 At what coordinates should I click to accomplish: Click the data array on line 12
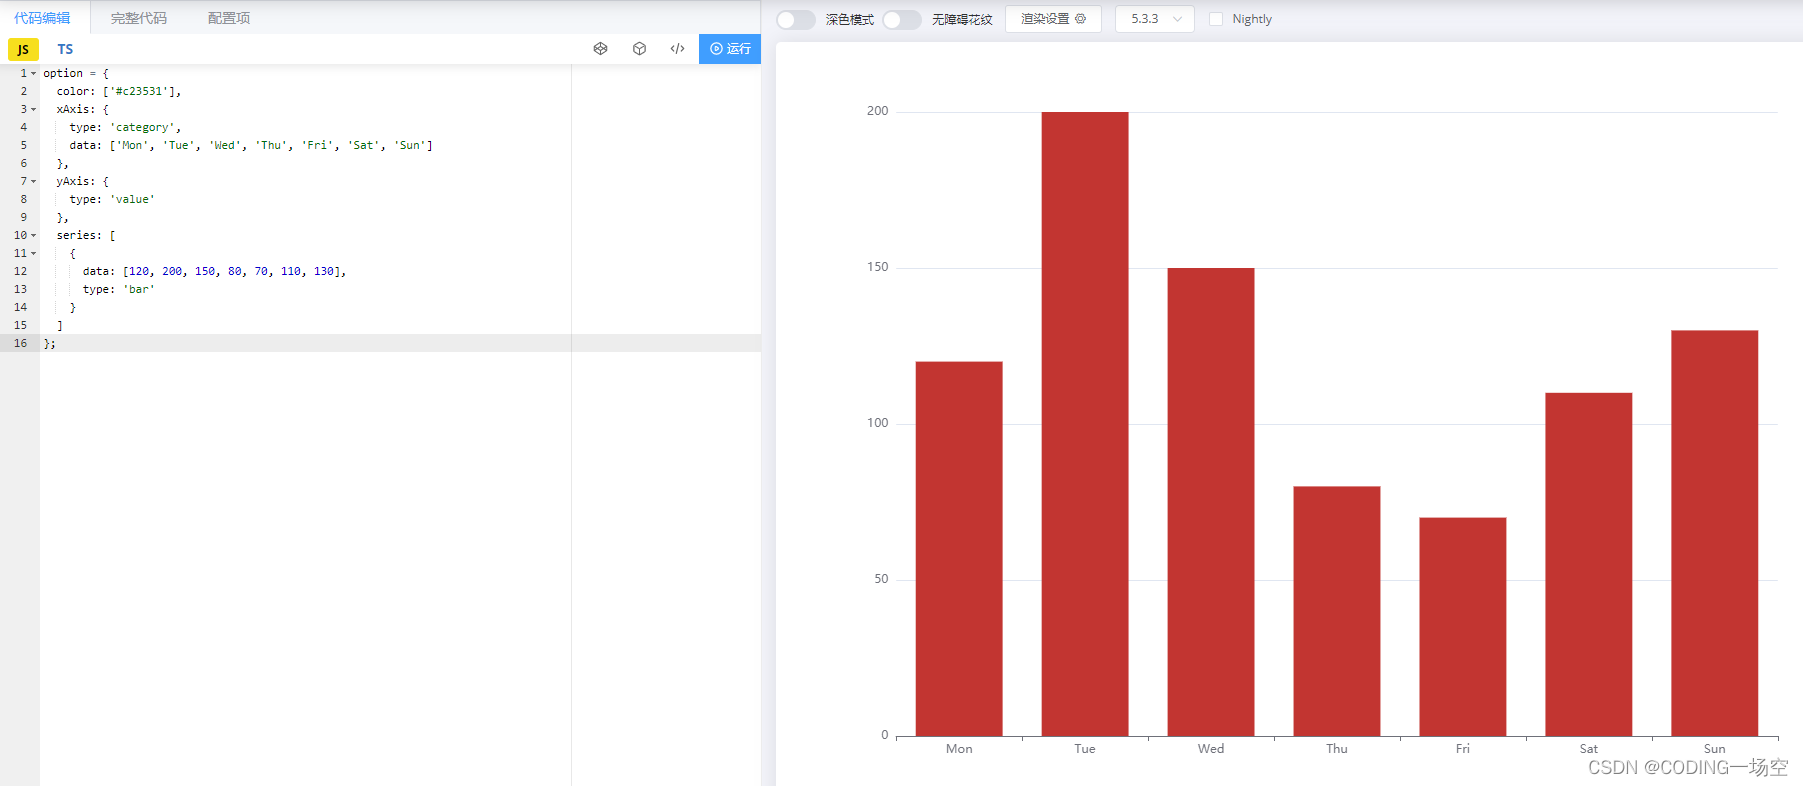click(x=231, y=271)
